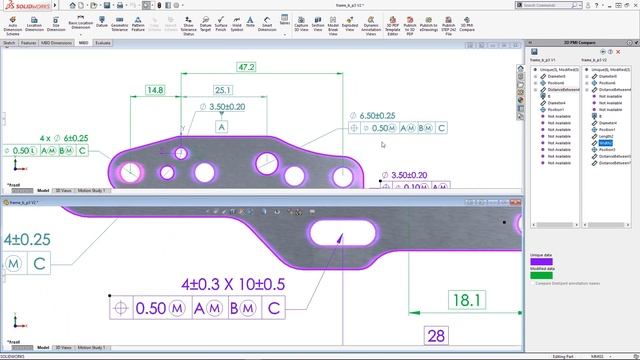Image resolution: width=640 pixels, height=360 pixels.
Task: Switch to the Sketch tab
Action: [9, 43]
